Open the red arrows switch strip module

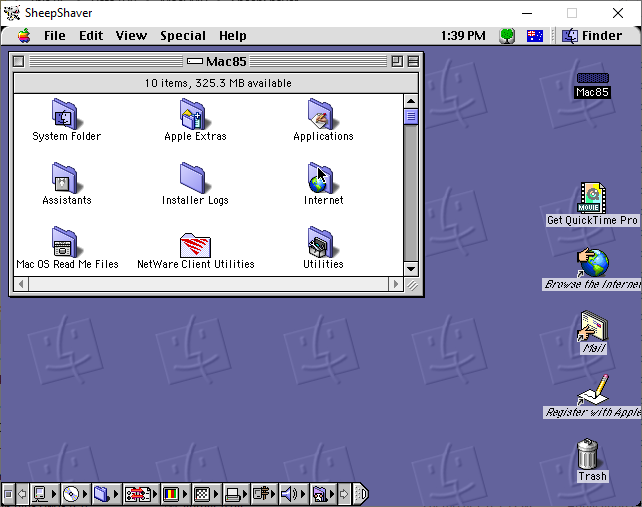(140, 494)
